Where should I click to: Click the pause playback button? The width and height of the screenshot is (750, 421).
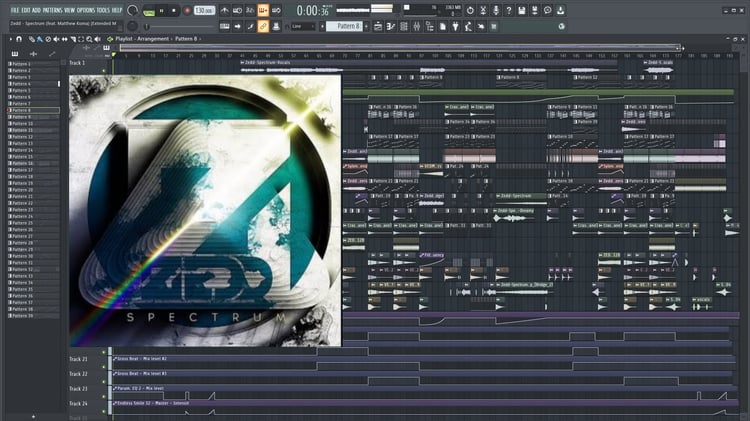pos(162,11)
